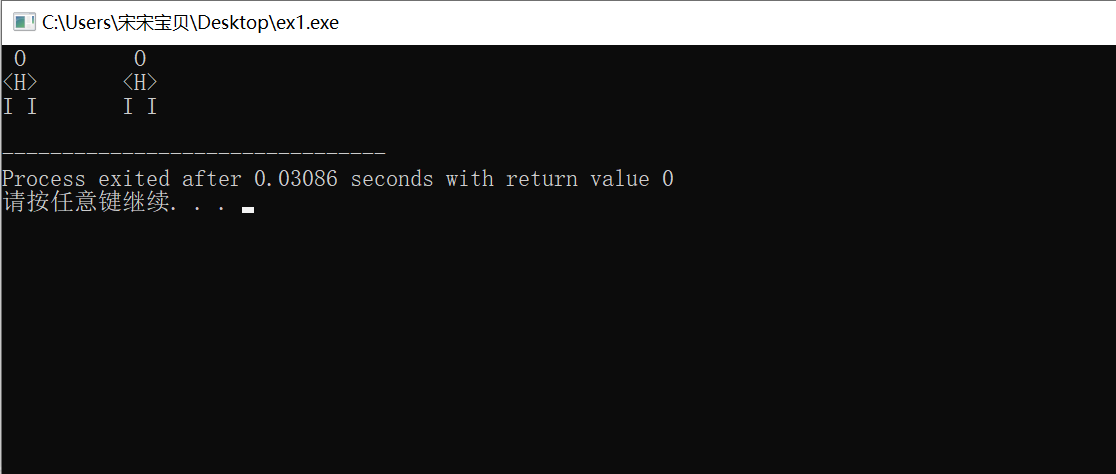Click the word with in output line

point(469,179)
